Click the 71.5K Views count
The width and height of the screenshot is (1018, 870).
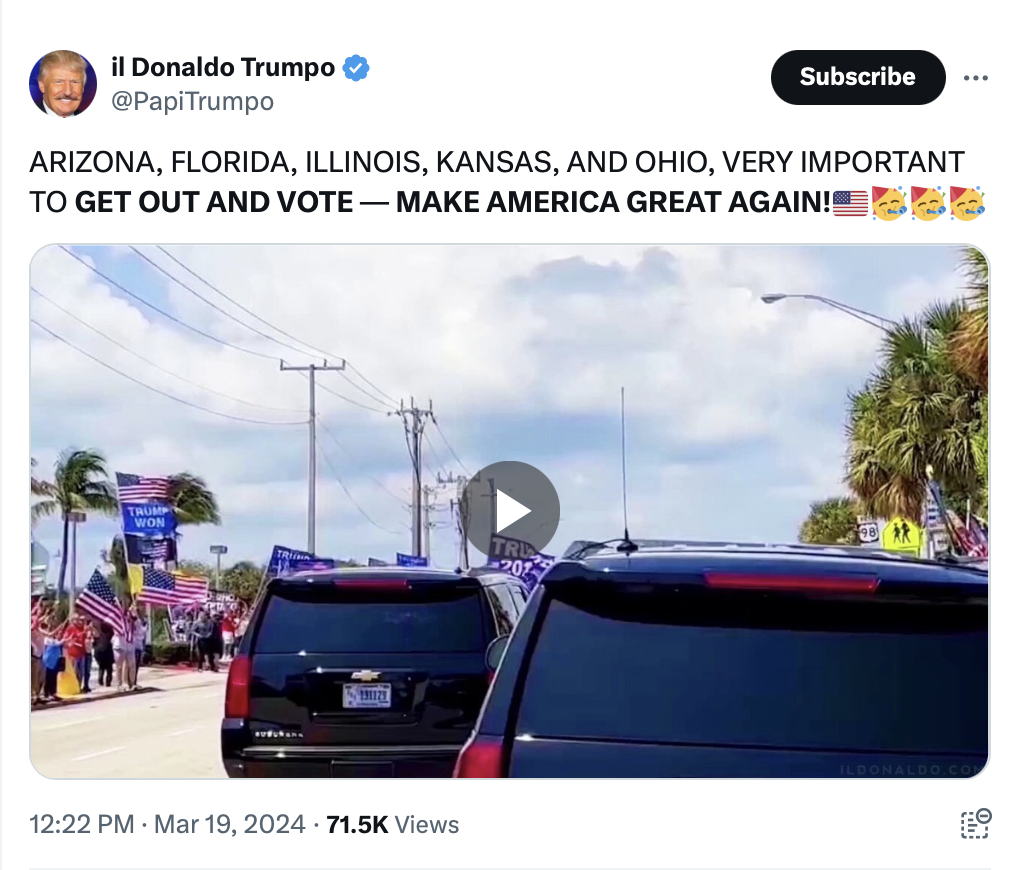393,825
